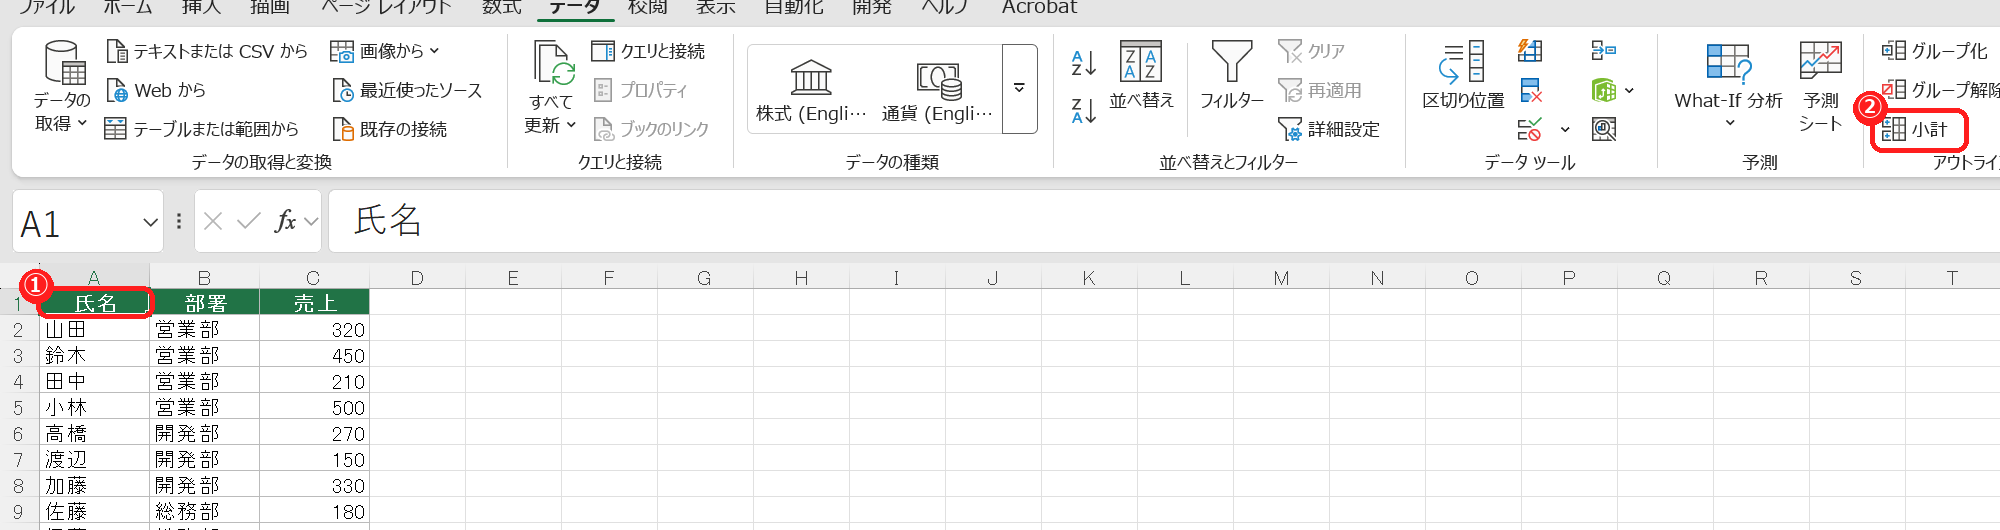Expand the Data Validation dropdown arrow
Viewport: 2000px width, 530px height.
(1565, 130)
